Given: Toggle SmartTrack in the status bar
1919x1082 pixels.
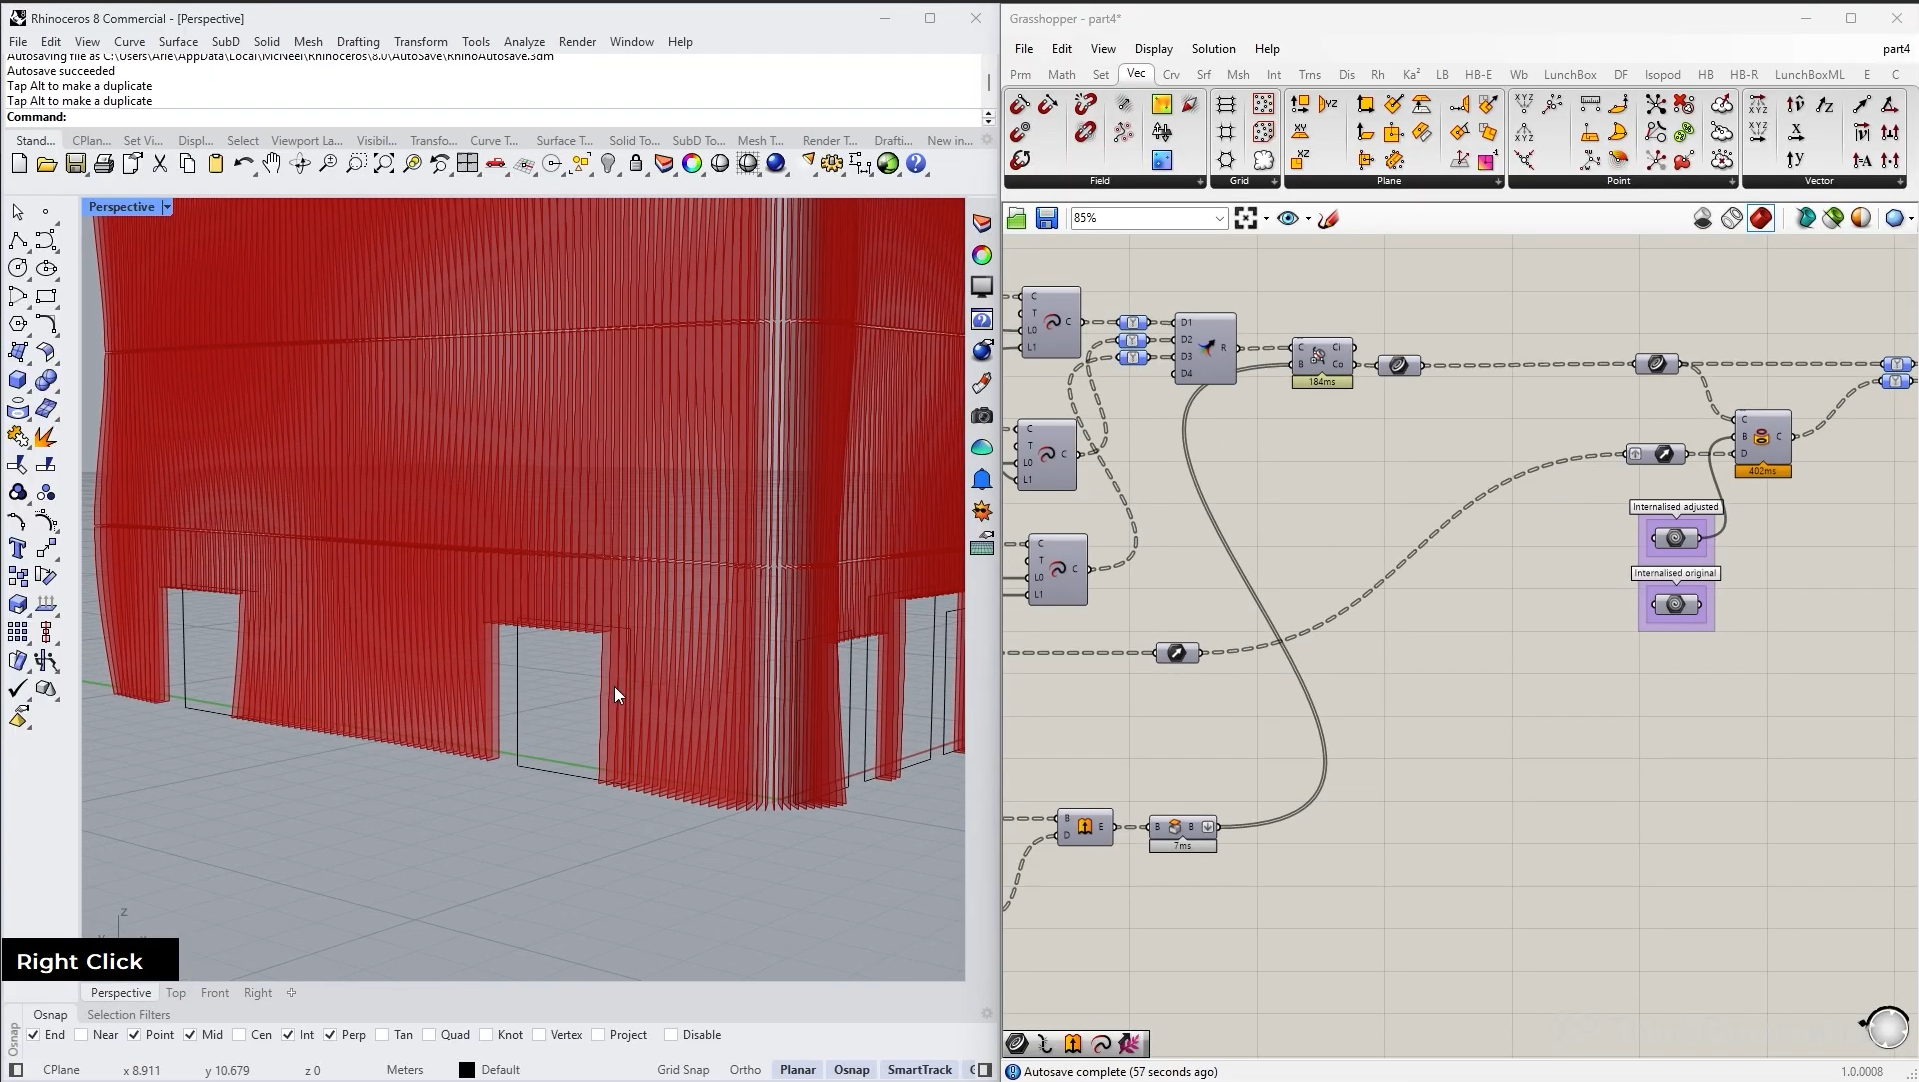Looking at the screenshot, I should point(919,1070).
